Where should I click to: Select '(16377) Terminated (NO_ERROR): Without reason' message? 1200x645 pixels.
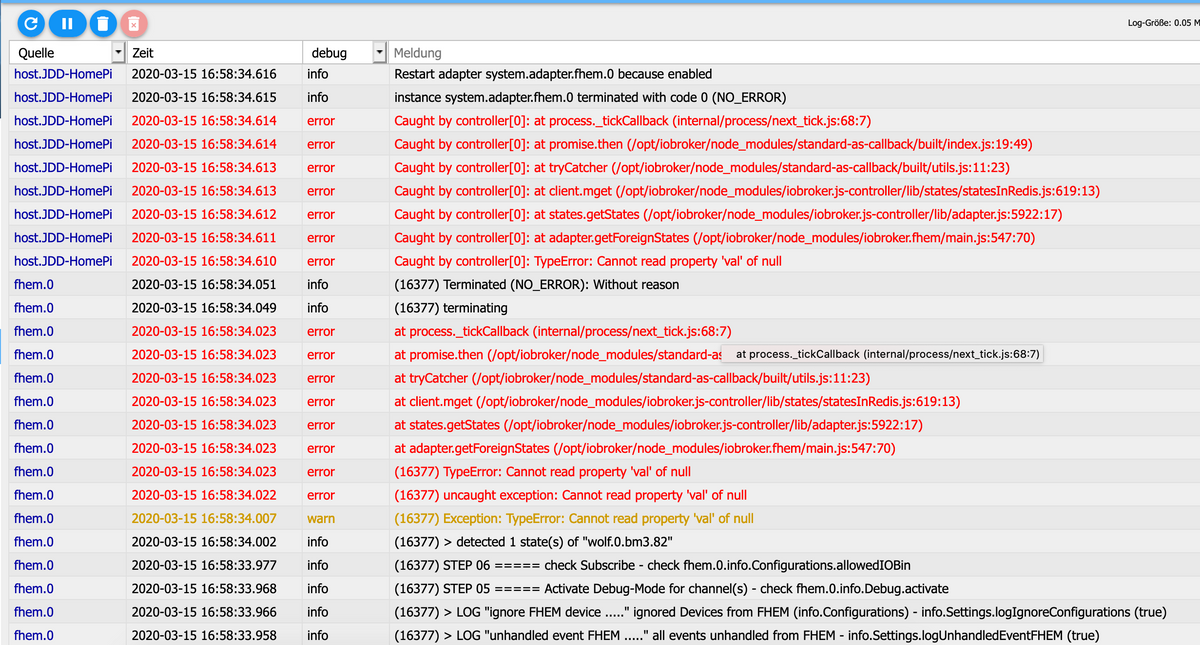point(537,284)
